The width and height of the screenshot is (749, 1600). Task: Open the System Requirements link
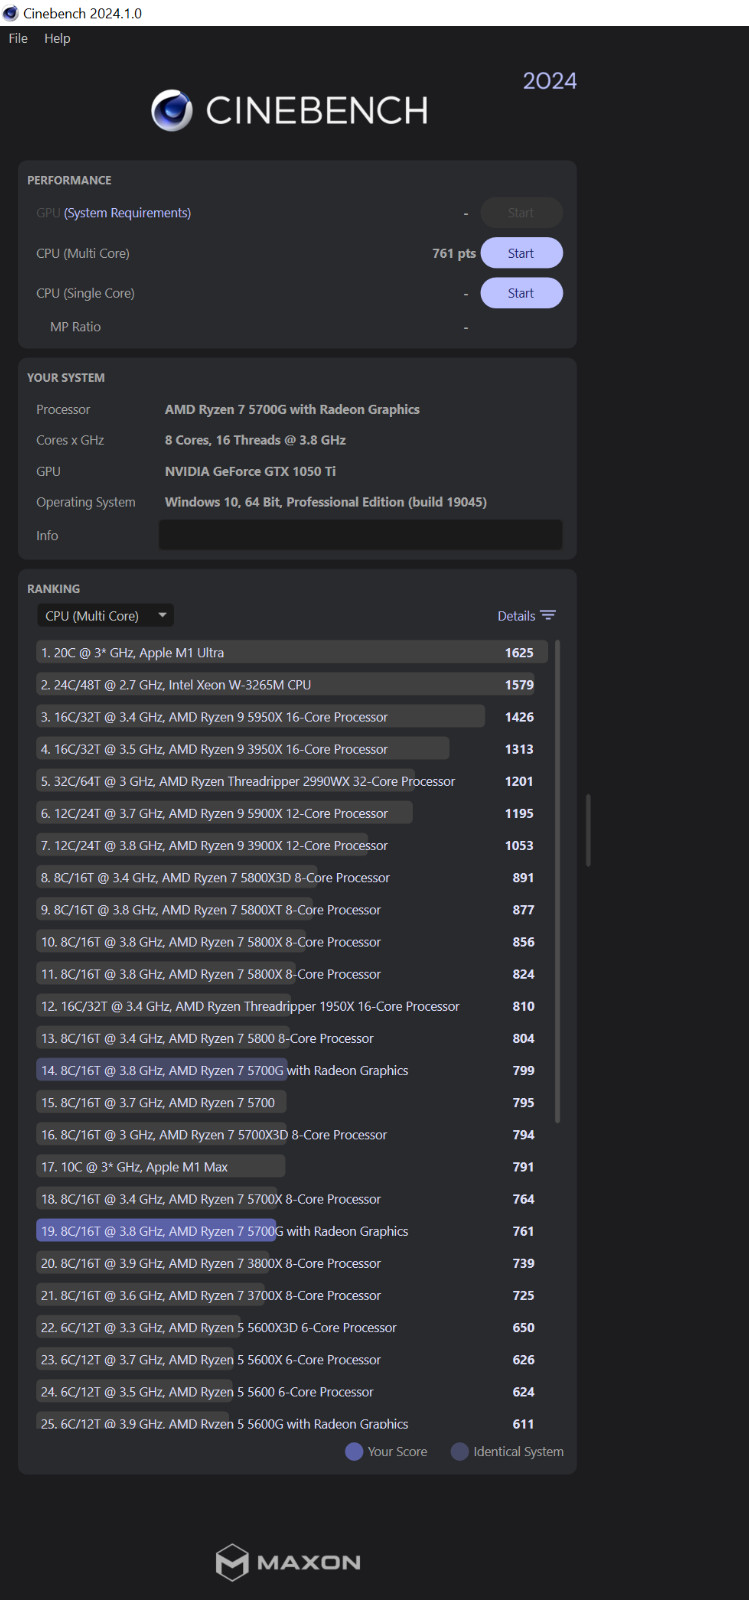tap(127, 213)
